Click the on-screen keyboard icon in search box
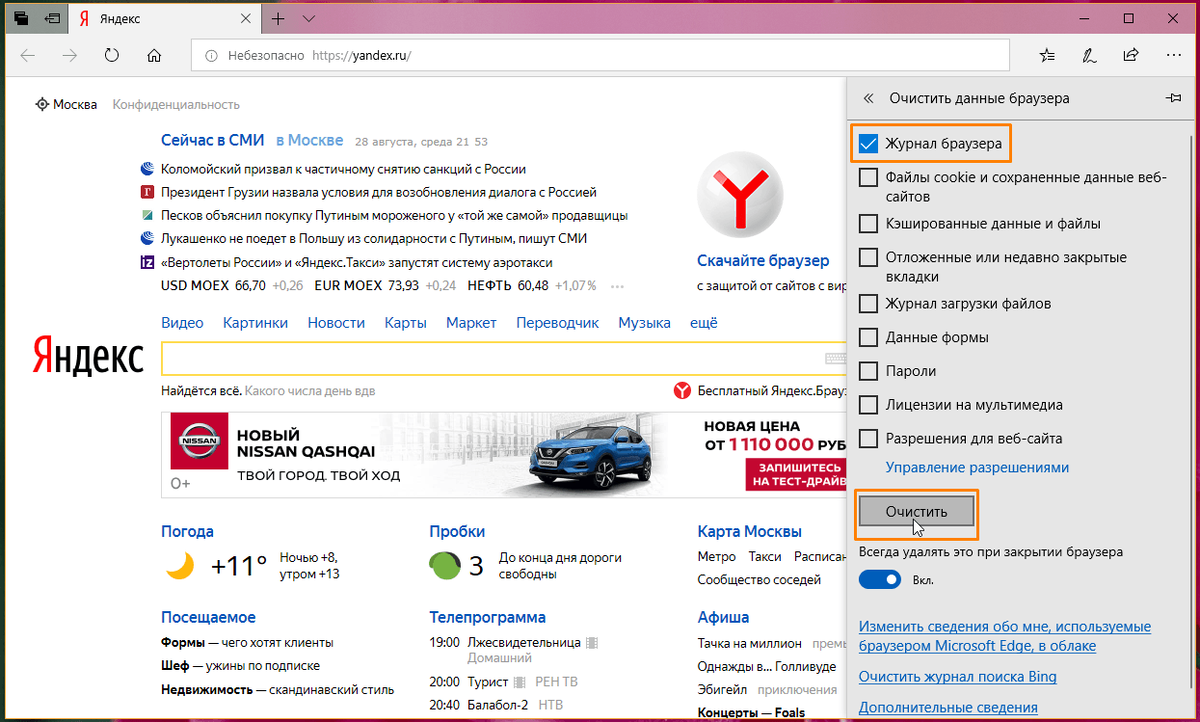 tap(834, 358)
